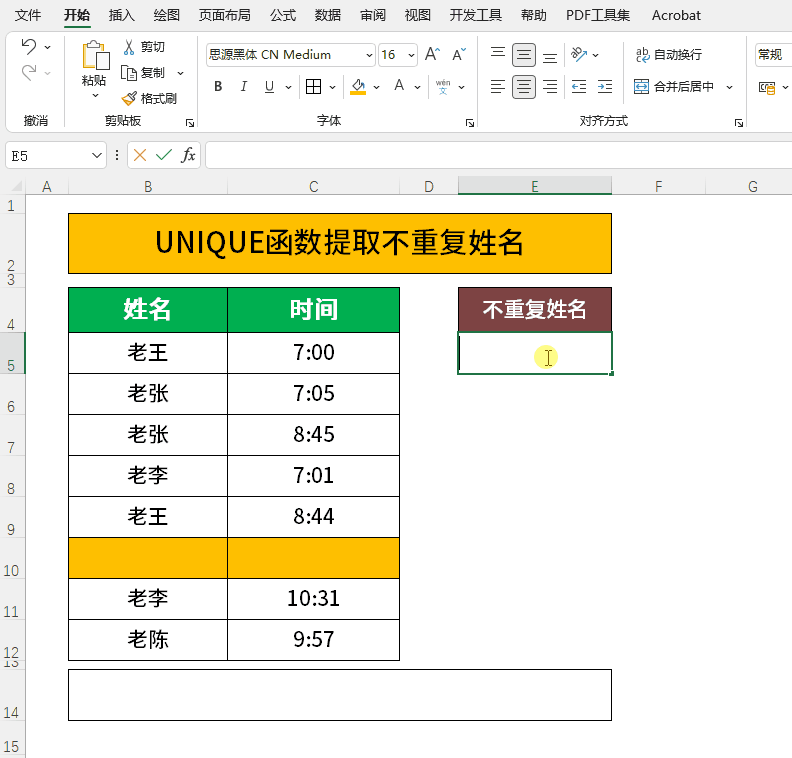Expand paste options arrow under 粘贴
This screenshot has width=792, height=758.
pos(95,95)
